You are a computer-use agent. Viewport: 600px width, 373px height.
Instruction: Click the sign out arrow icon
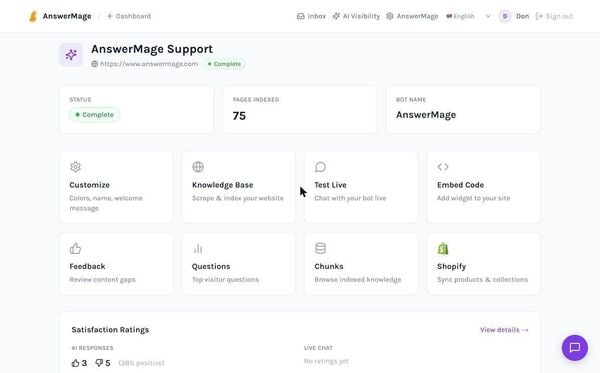539,16
